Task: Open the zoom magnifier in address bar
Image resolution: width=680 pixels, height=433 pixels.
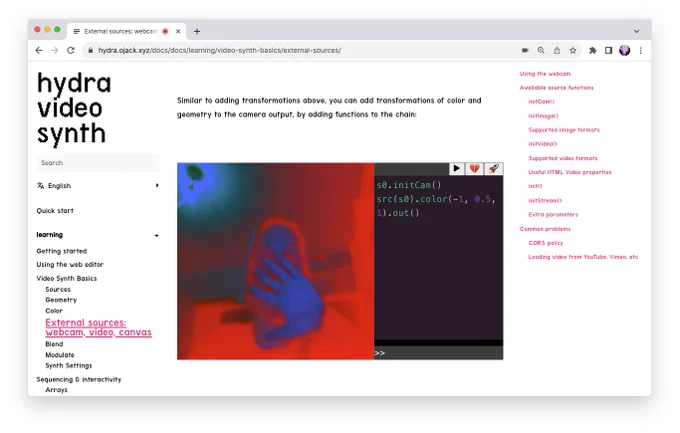Action: tap(541, 50)
